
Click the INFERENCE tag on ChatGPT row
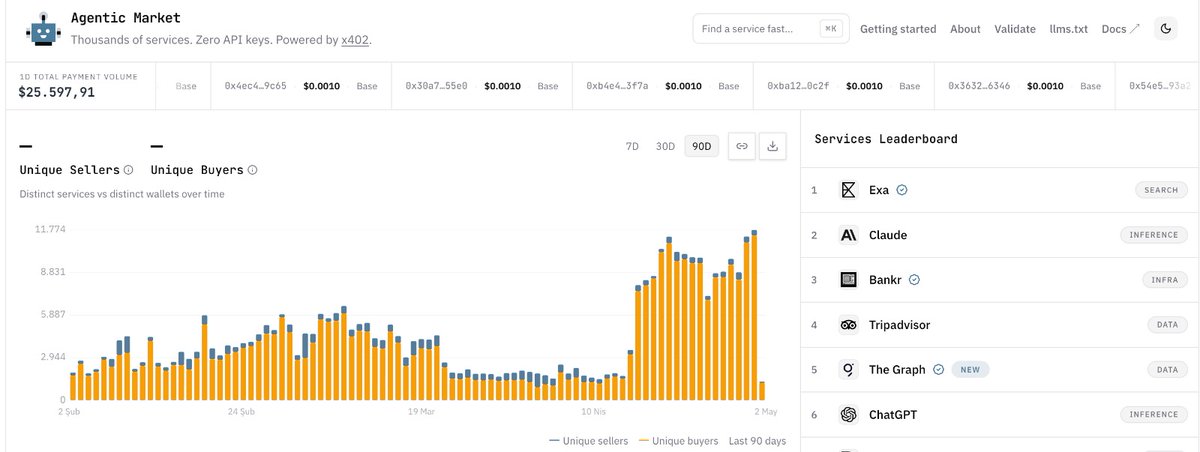click(1153, 414)
